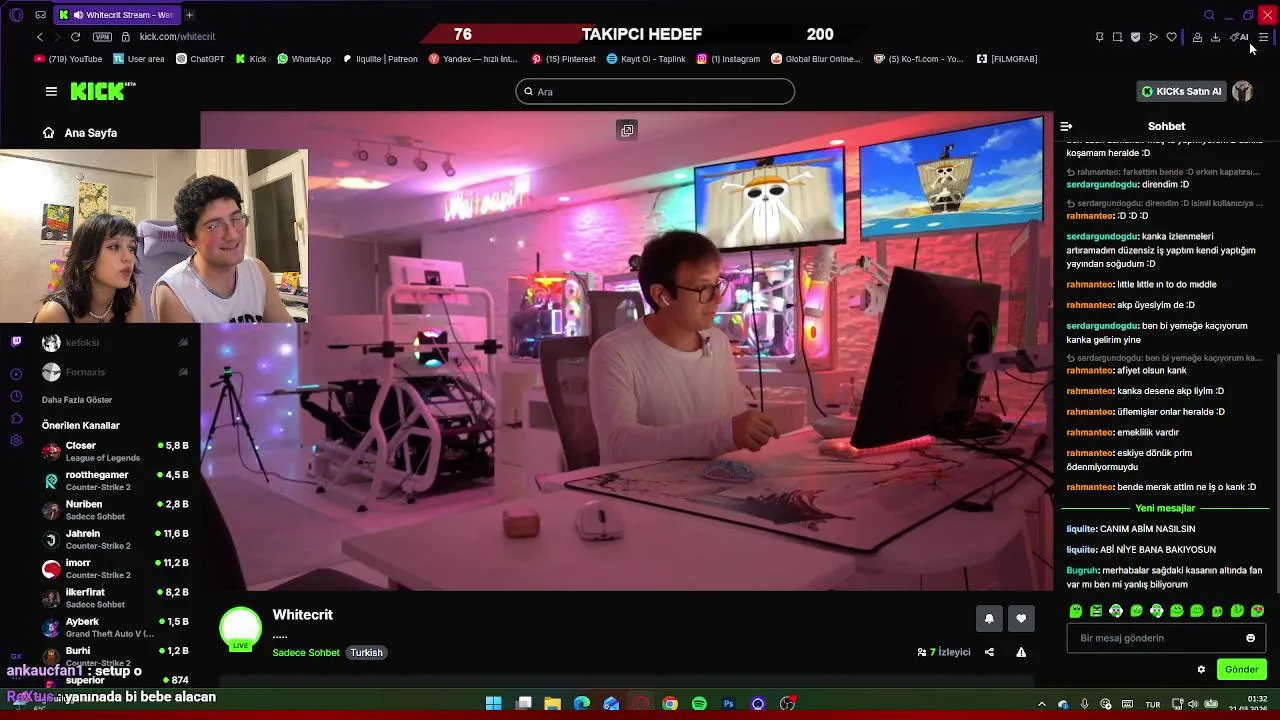Open the Windows Start menu
The height and width of the screenshot is (720, 1280).
click(x=494, y=704)
